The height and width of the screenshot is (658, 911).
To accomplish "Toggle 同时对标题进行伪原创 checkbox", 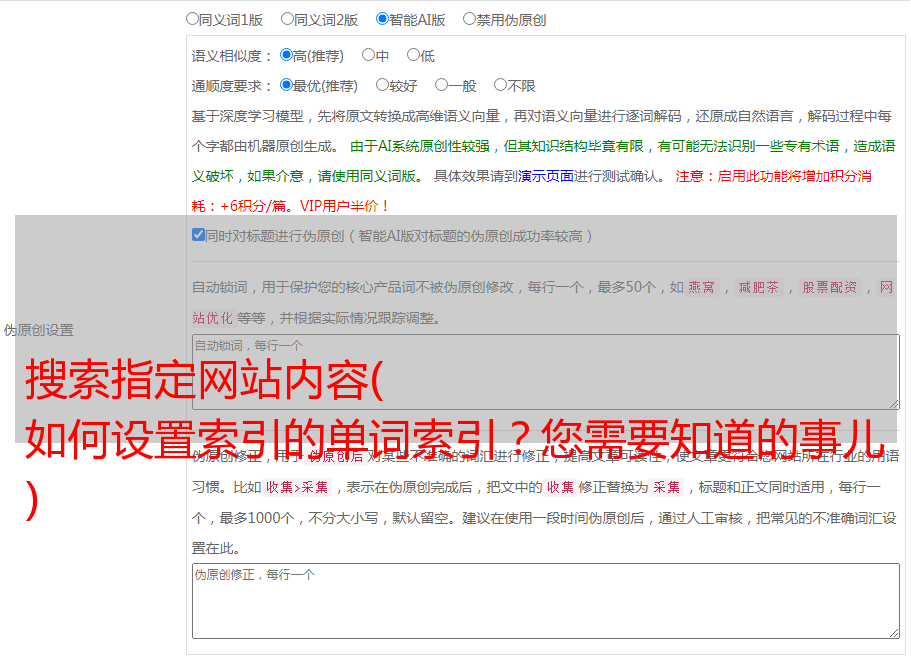I will (x=198, y=235).
